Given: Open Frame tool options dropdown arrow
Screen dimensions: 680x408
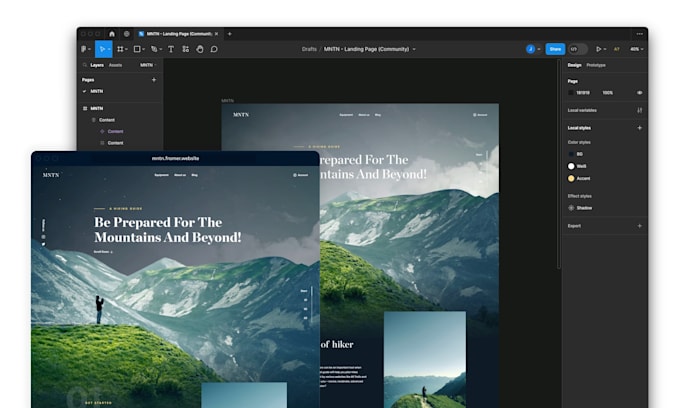Looking at the screenshot, I should click(126, 49).
